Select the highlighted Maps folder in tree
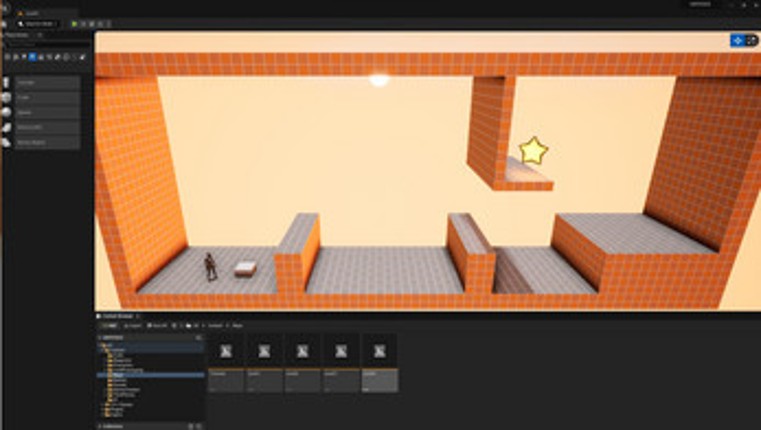 tap(150, 375)
